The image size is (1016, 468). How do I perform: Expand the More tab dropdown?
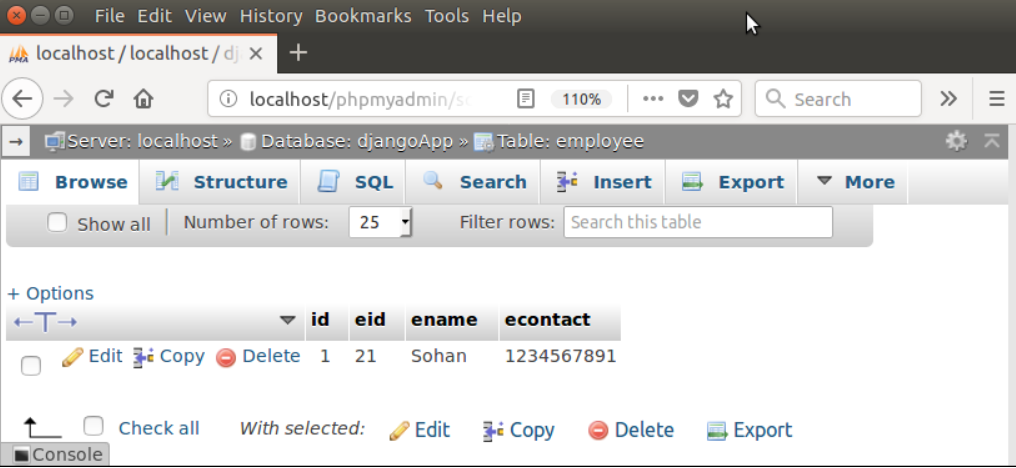point(854,182)
